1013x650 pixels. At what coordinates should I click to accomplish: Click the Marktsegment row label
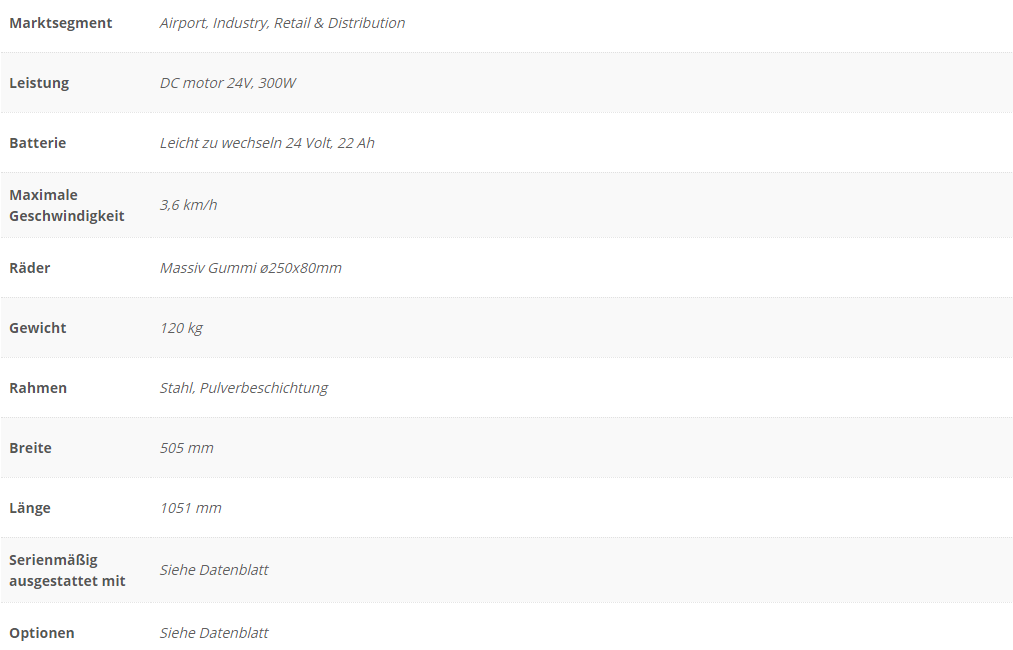61,23
